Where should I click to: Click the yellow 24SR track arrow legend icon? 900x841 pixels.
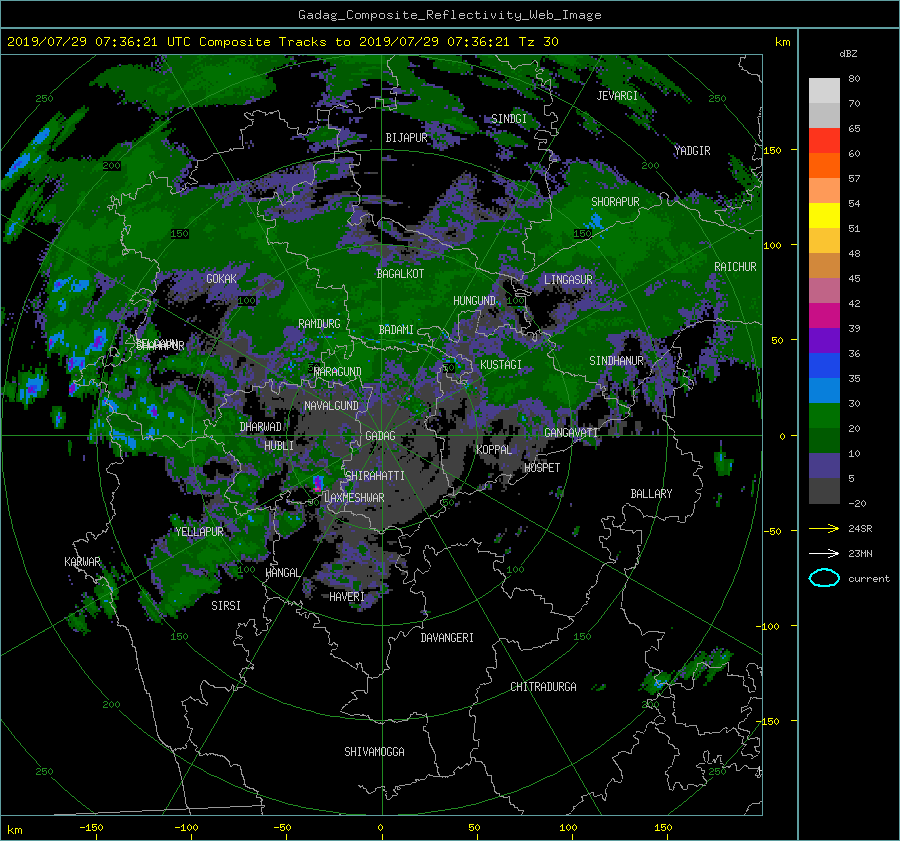[x=824, y=528]
